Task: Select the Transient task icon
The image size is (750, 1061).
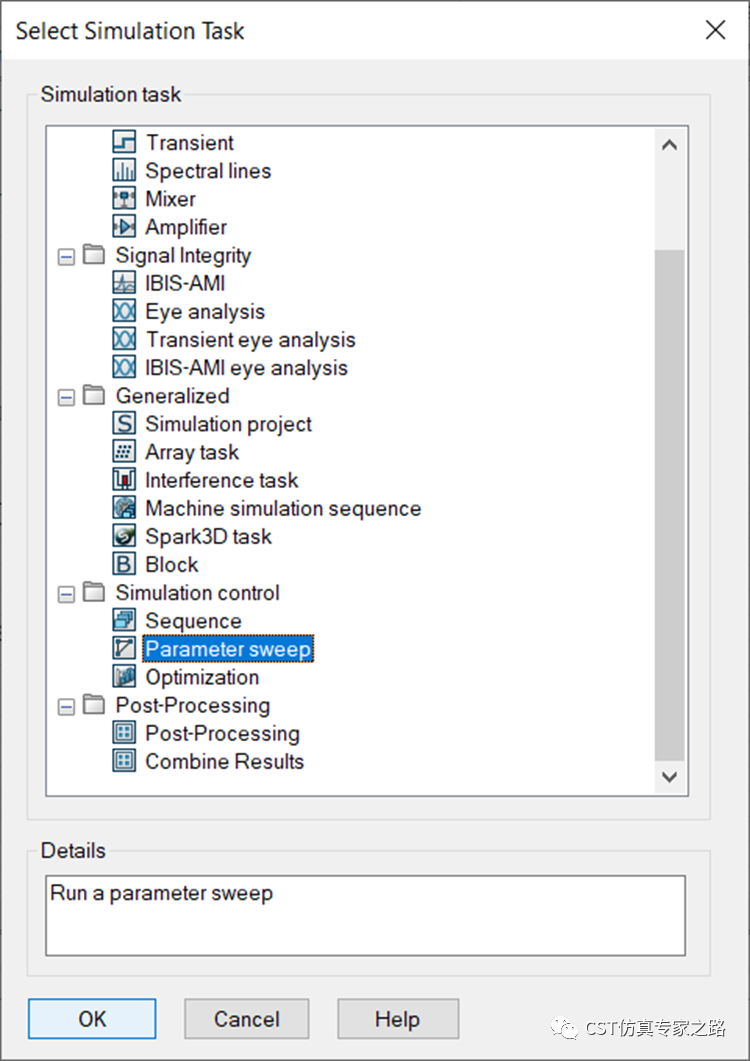Action: coord(124,142)
